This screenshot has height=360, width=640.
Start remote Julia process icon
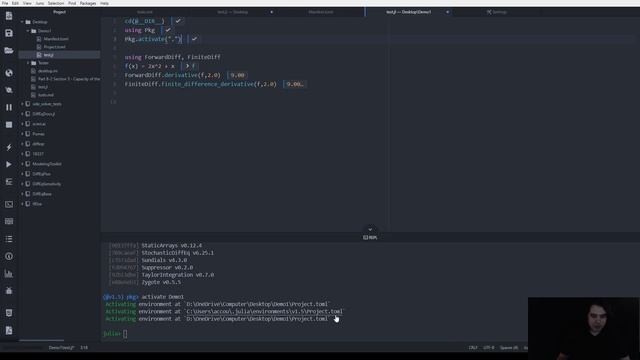click(x=9, y=90)
